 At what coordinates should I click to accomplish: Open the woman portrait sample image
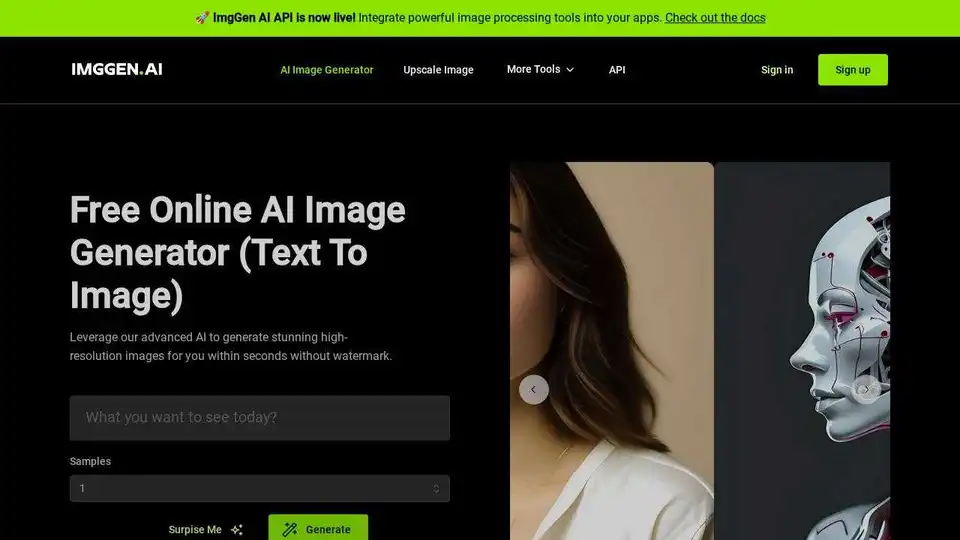(x=612, y=351)
